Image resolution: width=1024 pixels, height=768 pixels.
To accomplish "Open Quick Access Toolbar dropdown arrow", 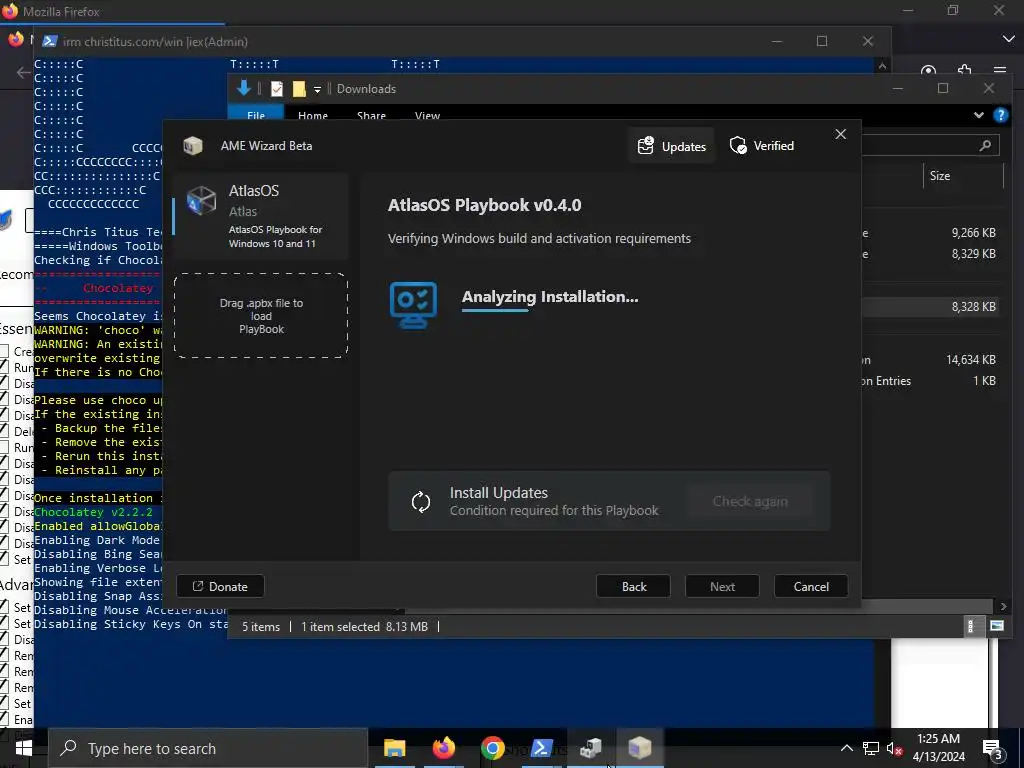I will click(317, 89).
